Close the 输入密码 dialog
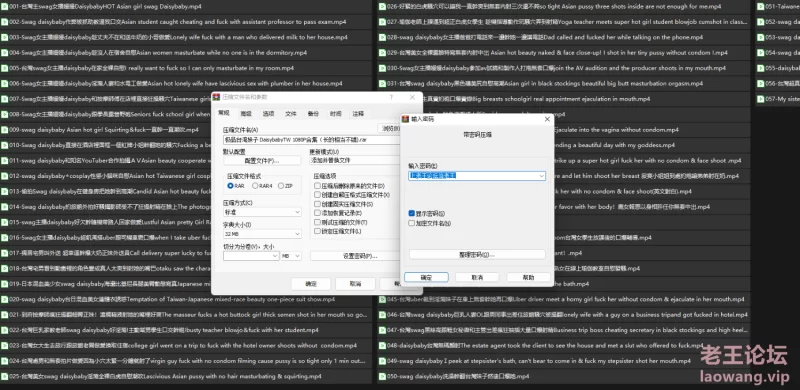Viewport: 800px width, 390px height. point(547,119)
